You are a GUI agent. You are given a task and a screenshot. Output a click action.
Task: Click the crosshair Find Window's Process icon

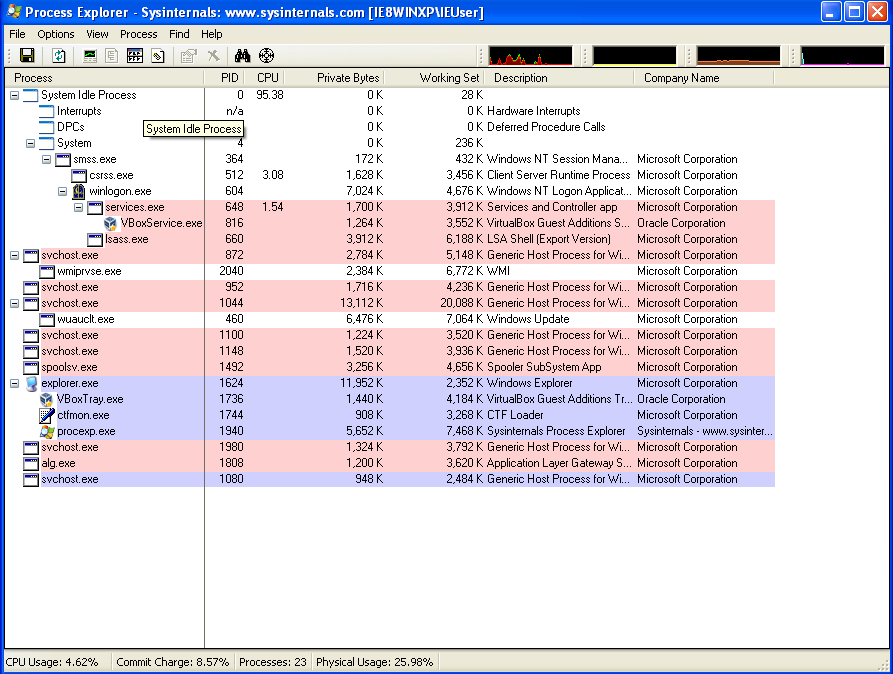pyautogui.click(x=267, y=55)
